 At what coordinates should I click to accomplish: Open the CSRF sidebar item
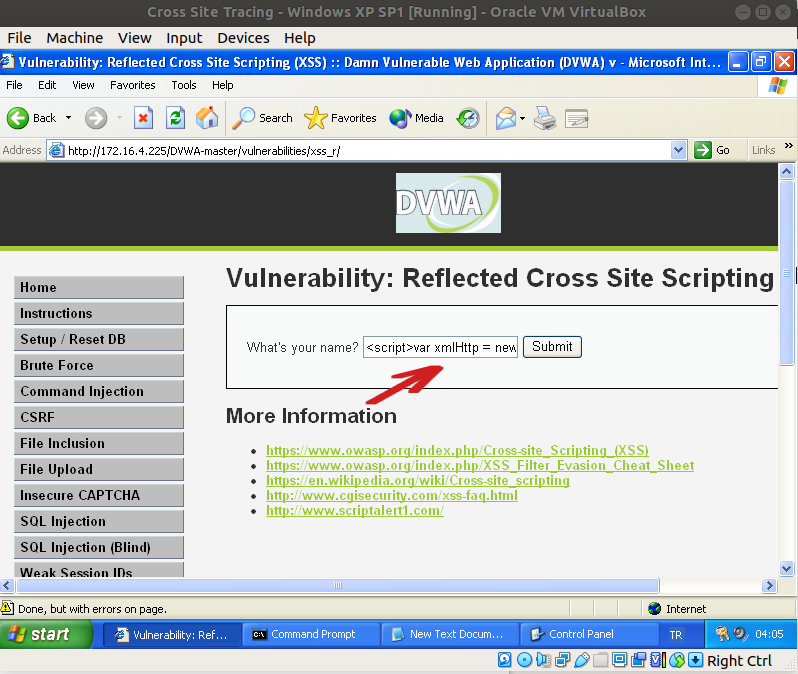pyautogui.click(x=99, y=417)
